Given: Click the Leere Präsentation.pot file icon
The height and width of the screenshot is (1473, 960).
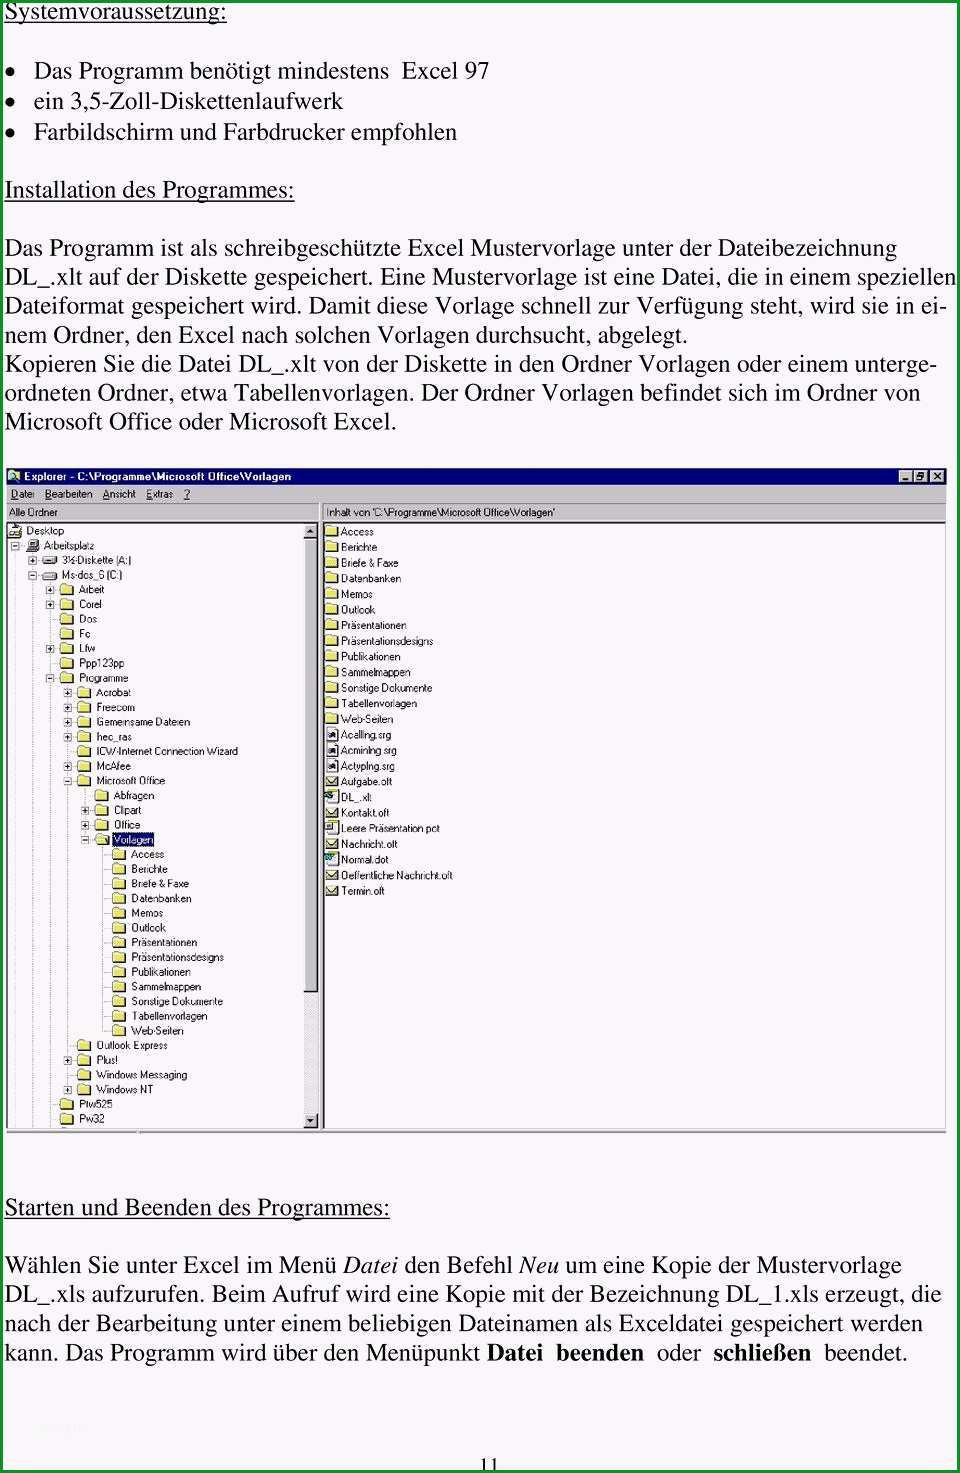Looking at the screenshot, I should click(332, 828).
